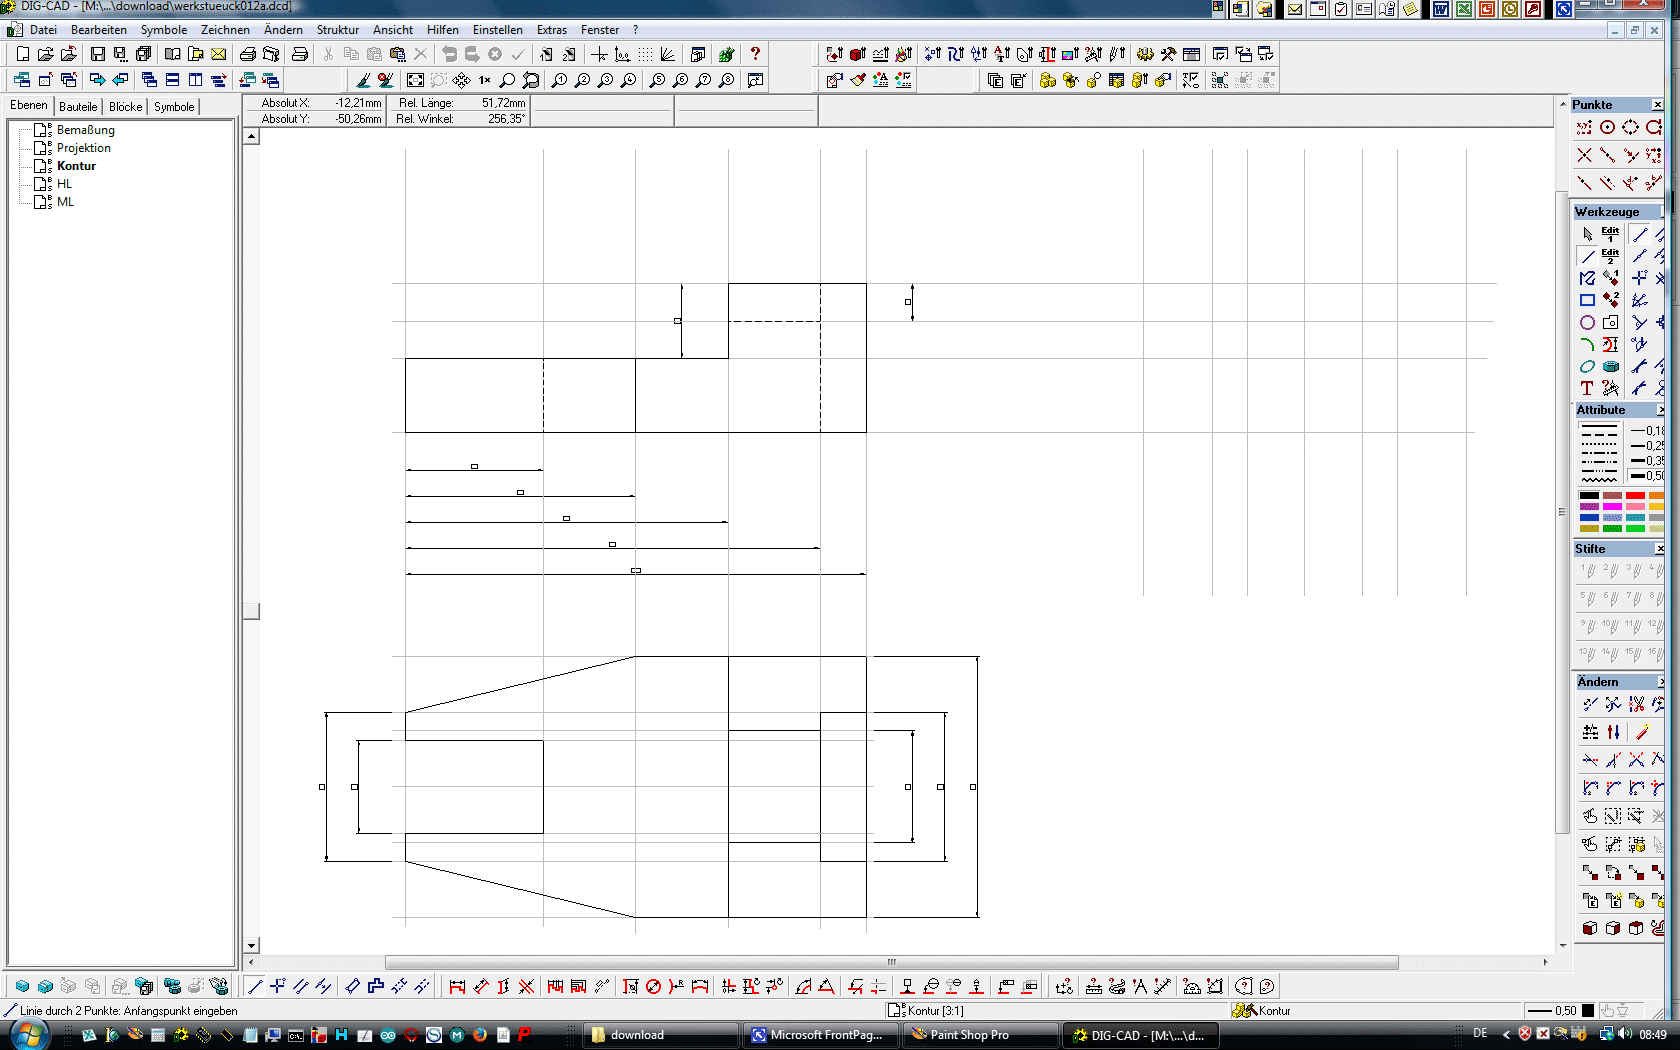The height and width of the screenshot is (1050, 1680).
Task: Select the Kontur layer
Action: click(76, 166)
